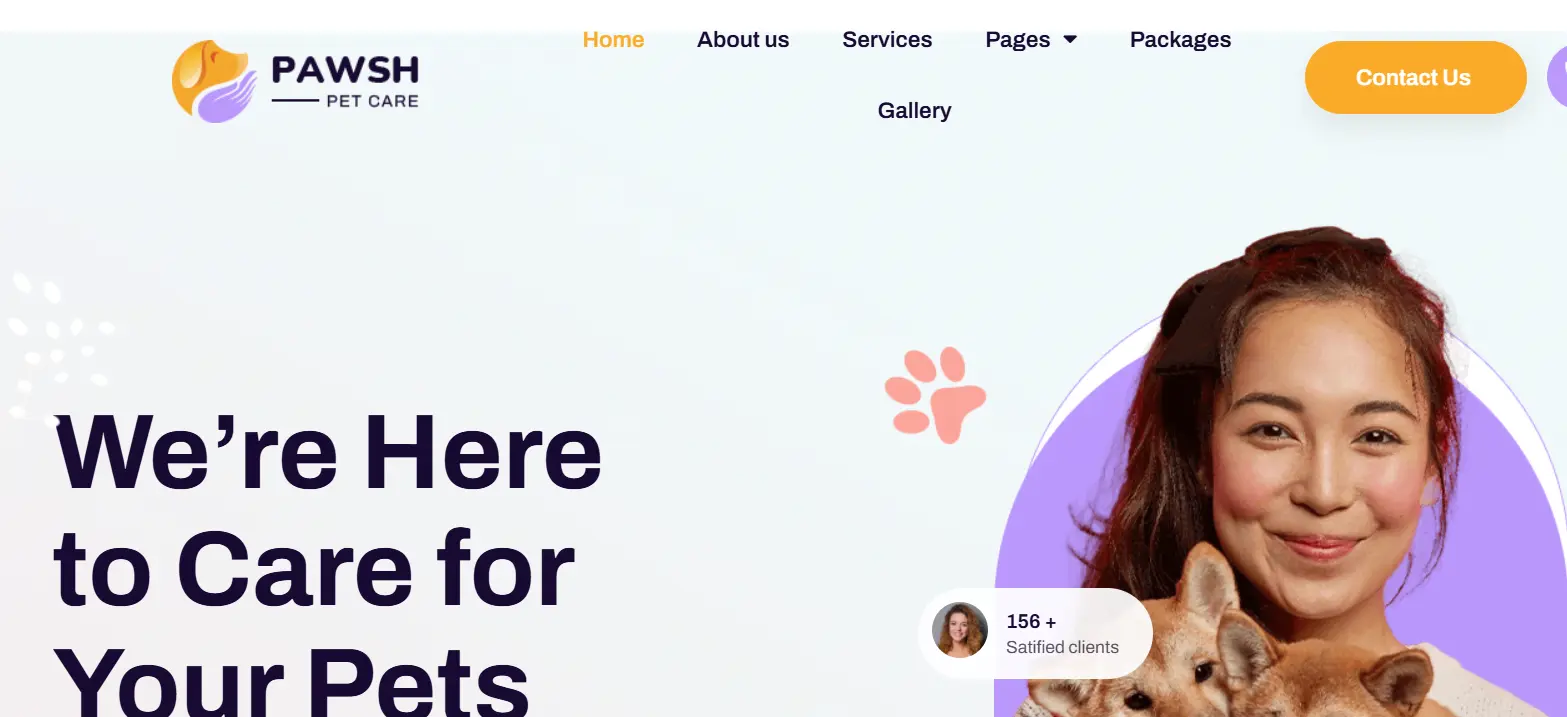Click the PAWSH brand name text
Screen dimensions: 1567x717
[x=345, y=69]
